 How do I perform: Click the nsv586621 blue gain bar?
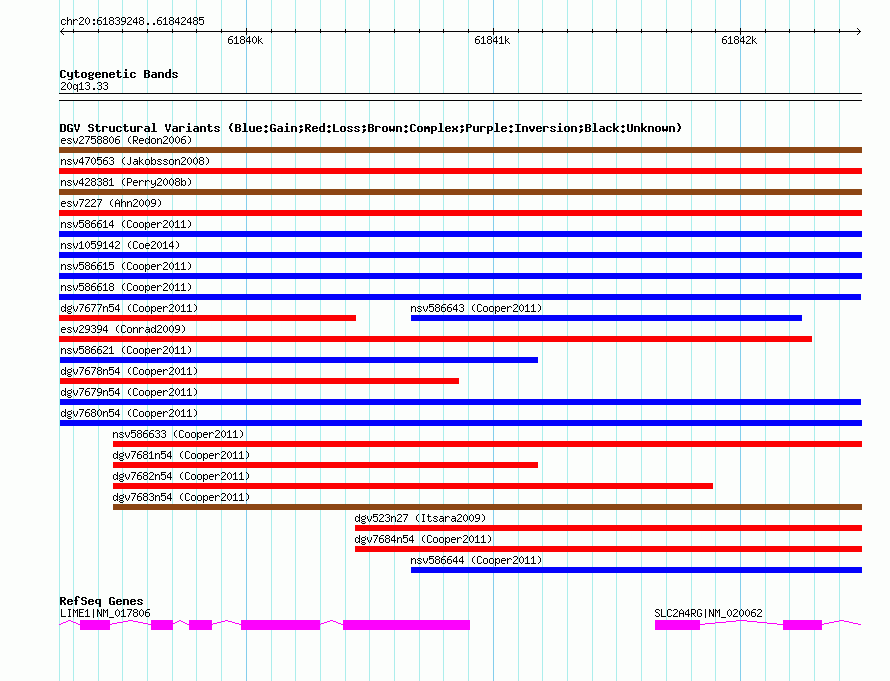[299, 360]
